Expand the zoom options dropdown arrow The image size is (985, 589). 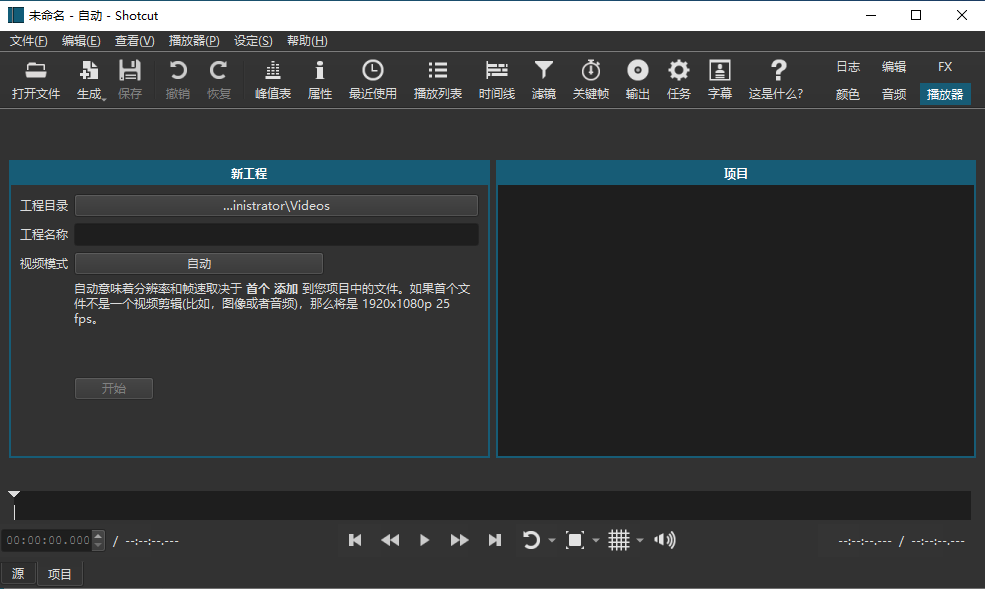(x=596, y=540)
